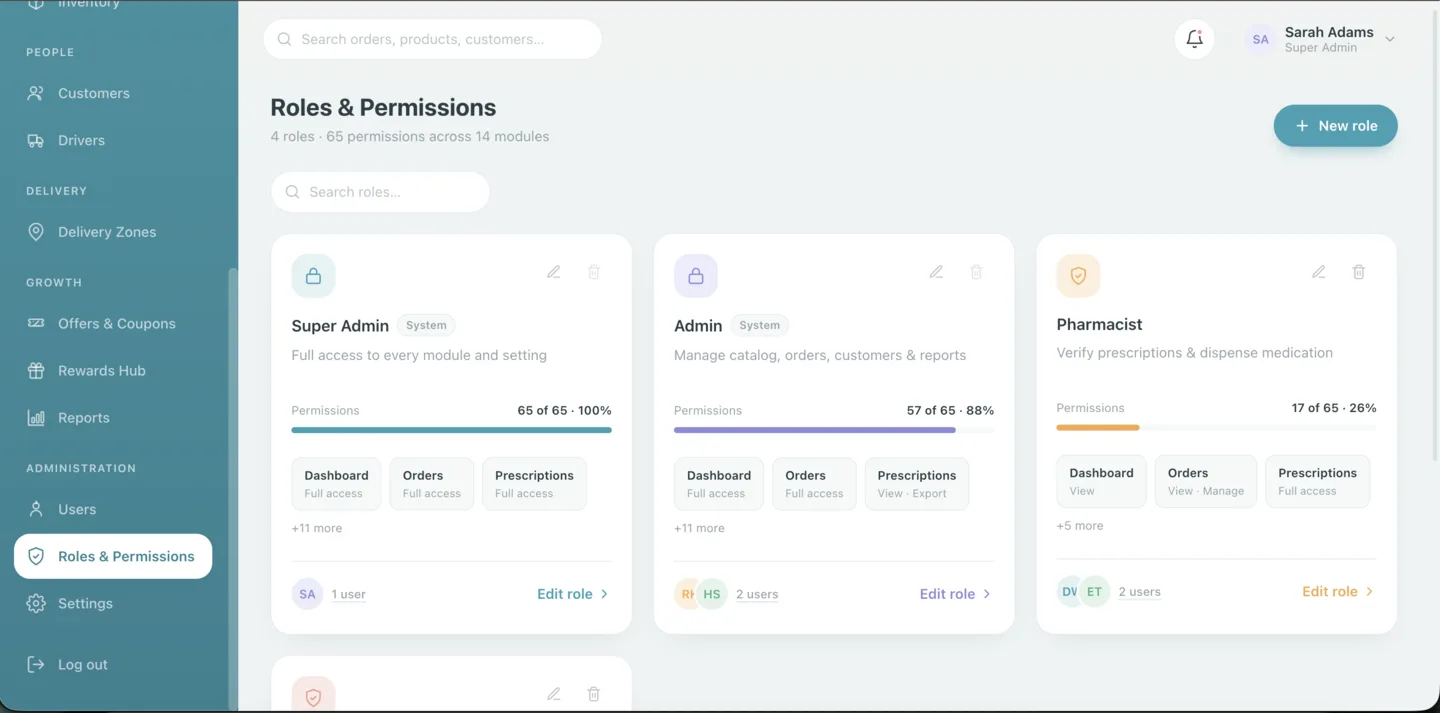Click the HS user avatar on Admin card

click(712, 594)
